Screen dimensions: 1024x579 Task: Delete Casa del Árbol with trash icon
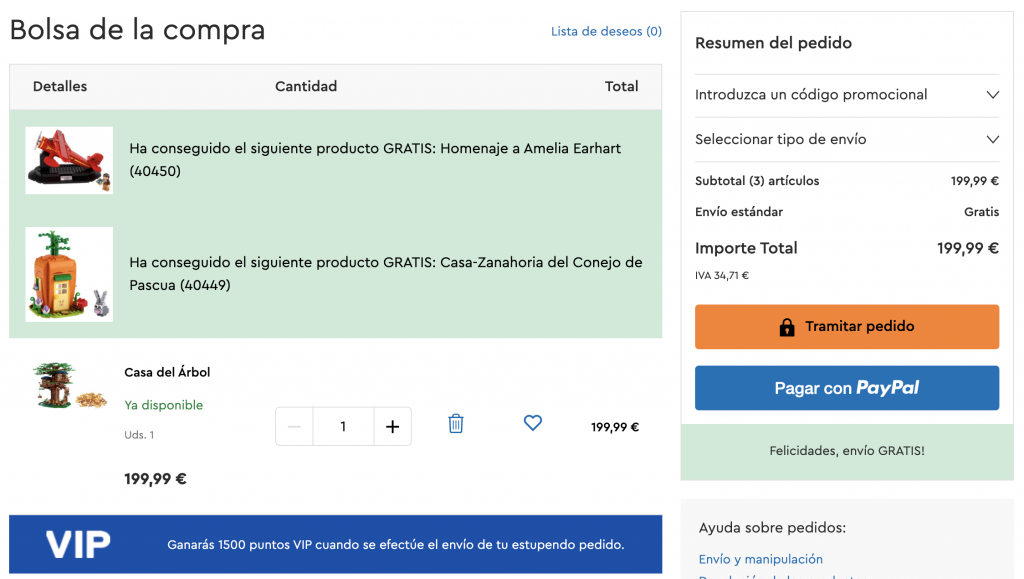456,424
